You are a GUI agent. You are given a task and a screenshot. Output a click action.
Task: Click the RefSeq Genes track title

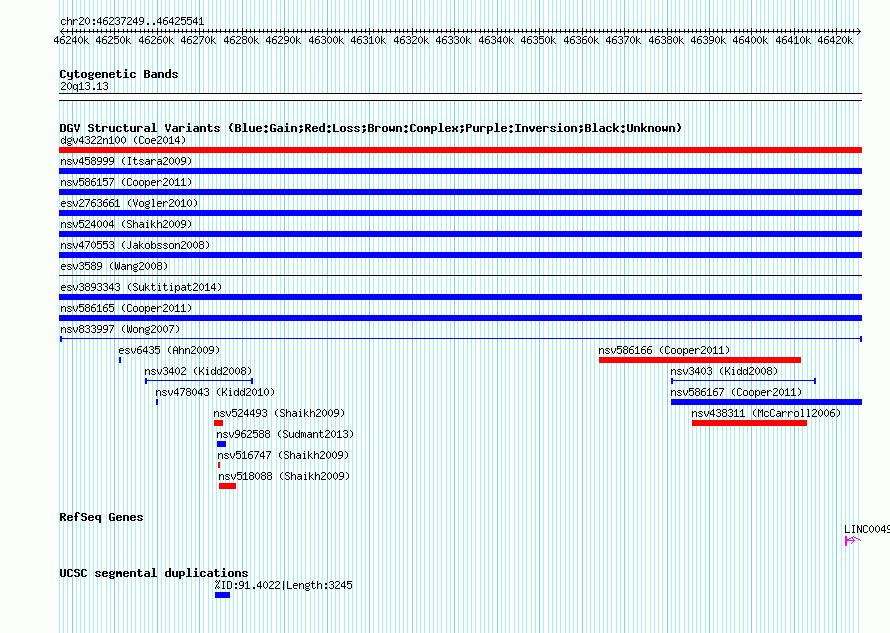click(101, 517)
